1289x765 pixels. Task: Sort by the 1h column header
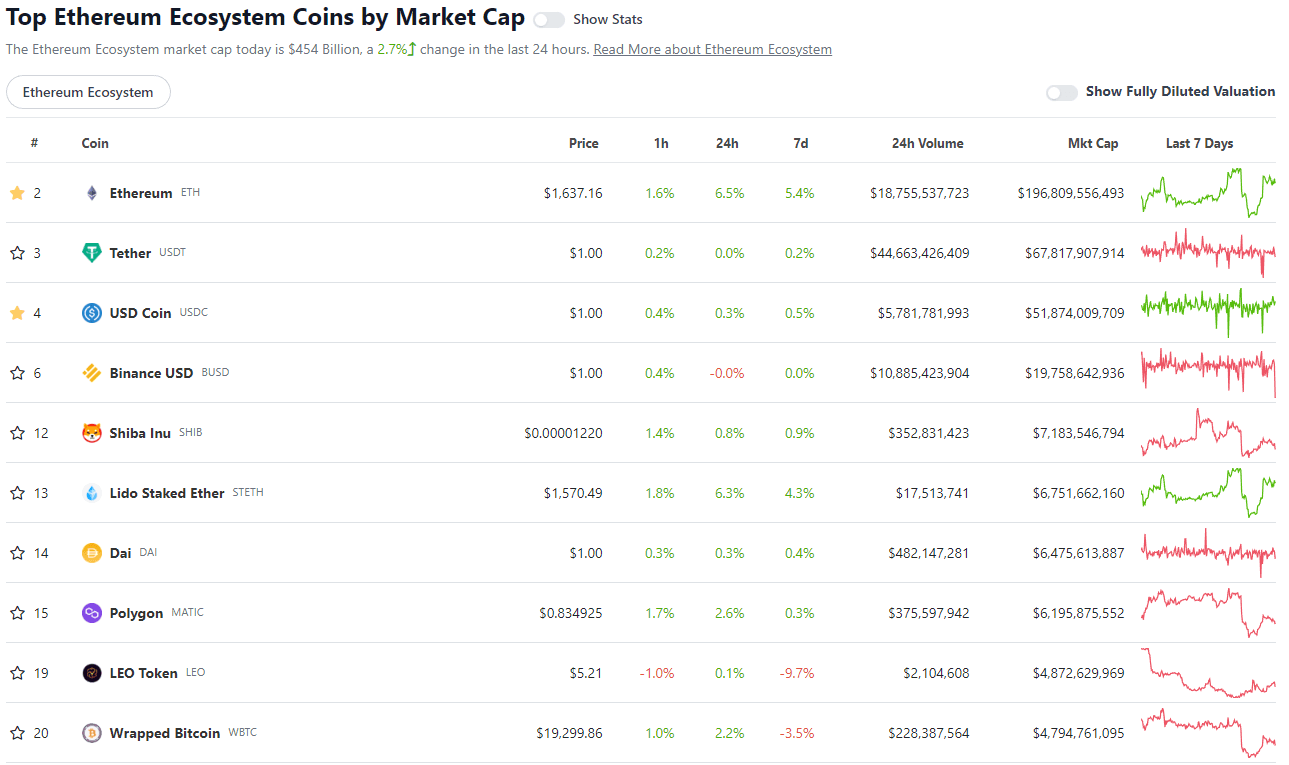click(x=661, y=143)
